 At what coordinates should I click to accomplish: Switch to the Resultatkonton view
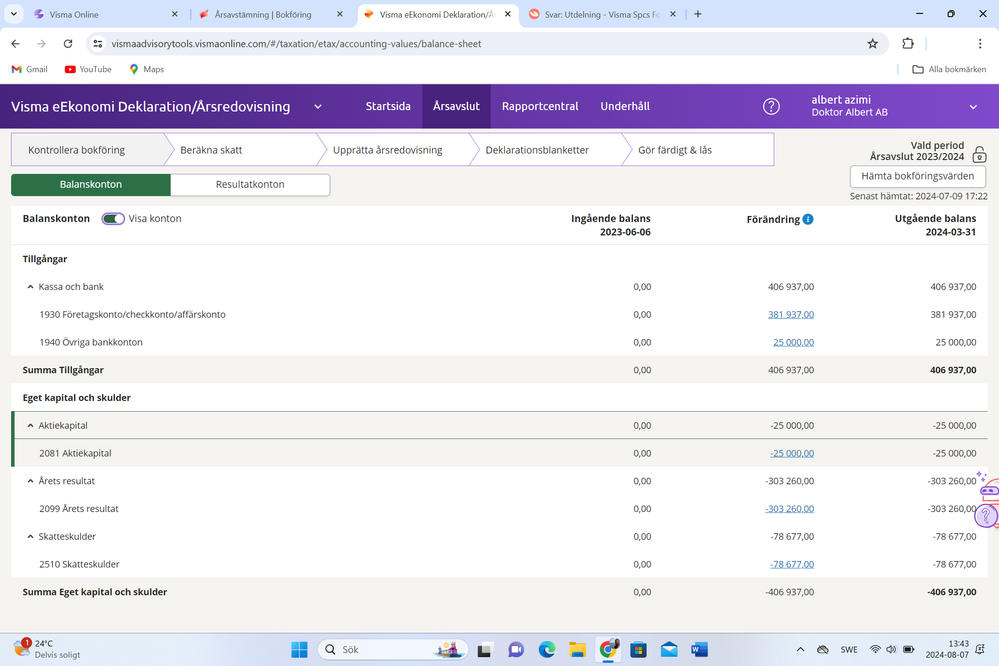[x=250, y=184]
